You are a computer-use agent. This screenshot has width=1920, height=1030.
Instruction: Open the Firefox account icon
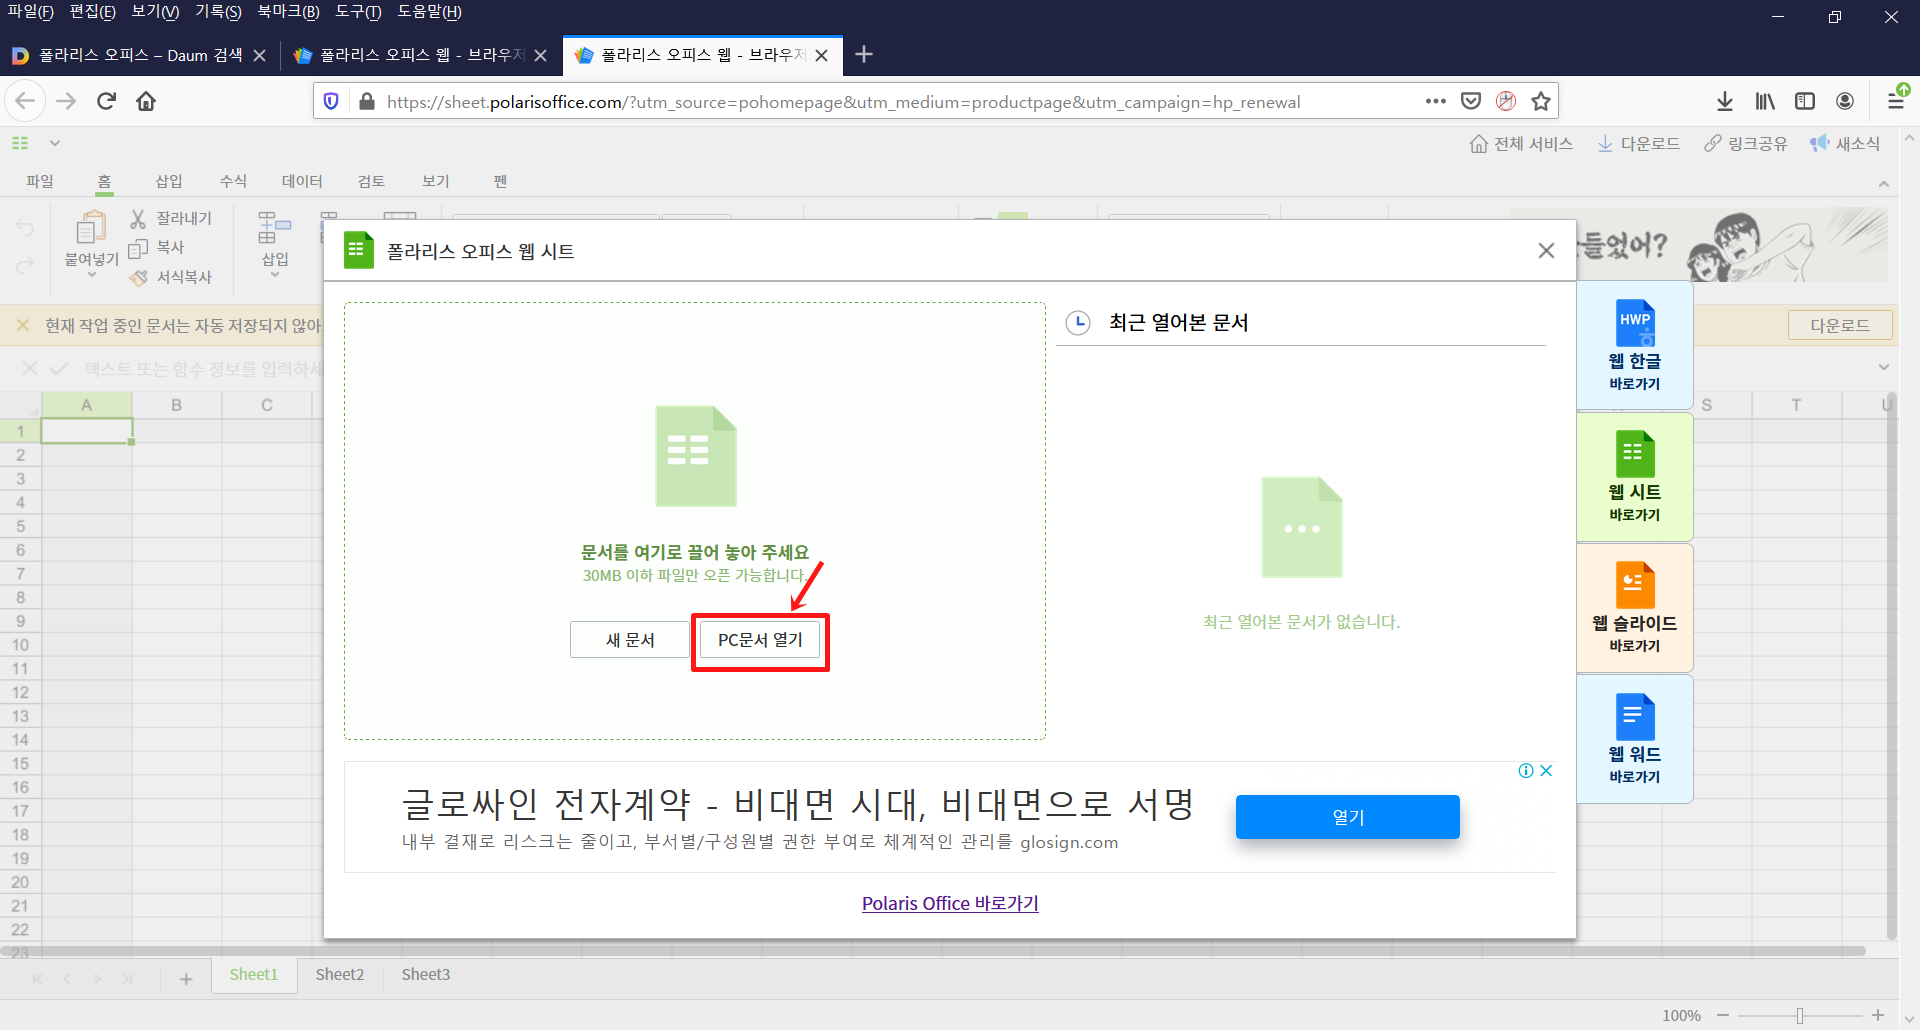pos(1845,101)
